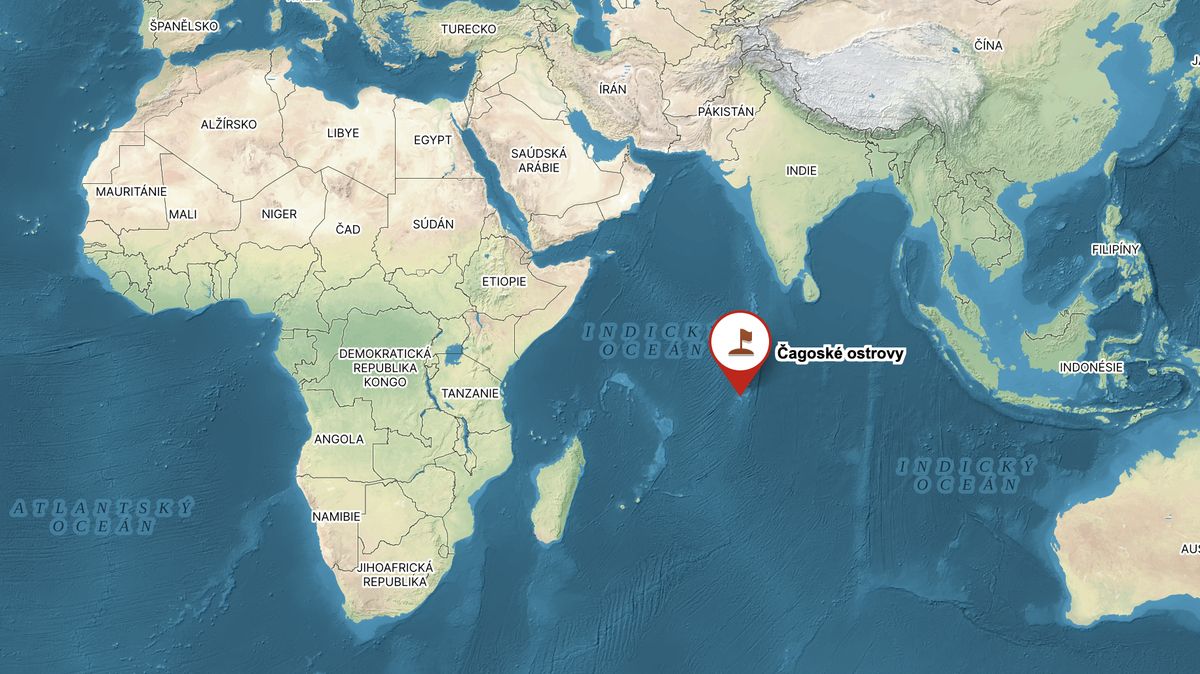Click the ALŽÍRSKO label
1200x674 pixels.
click(x=228, y=124)
